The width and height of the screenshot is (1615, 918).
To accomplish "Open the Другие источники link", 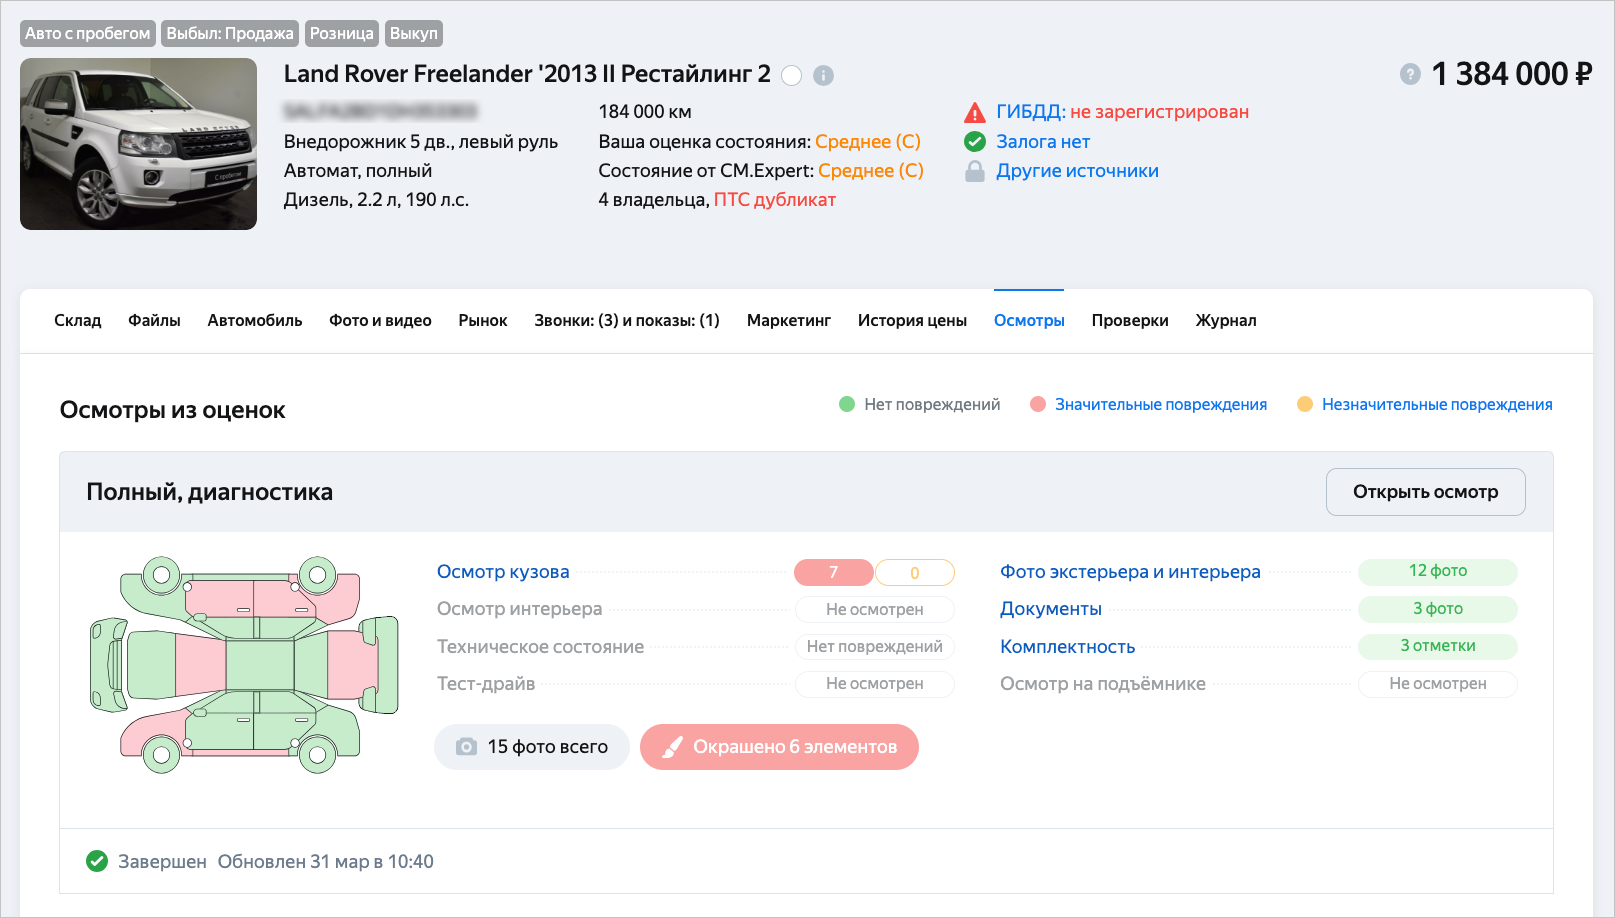I will 1077,171.
